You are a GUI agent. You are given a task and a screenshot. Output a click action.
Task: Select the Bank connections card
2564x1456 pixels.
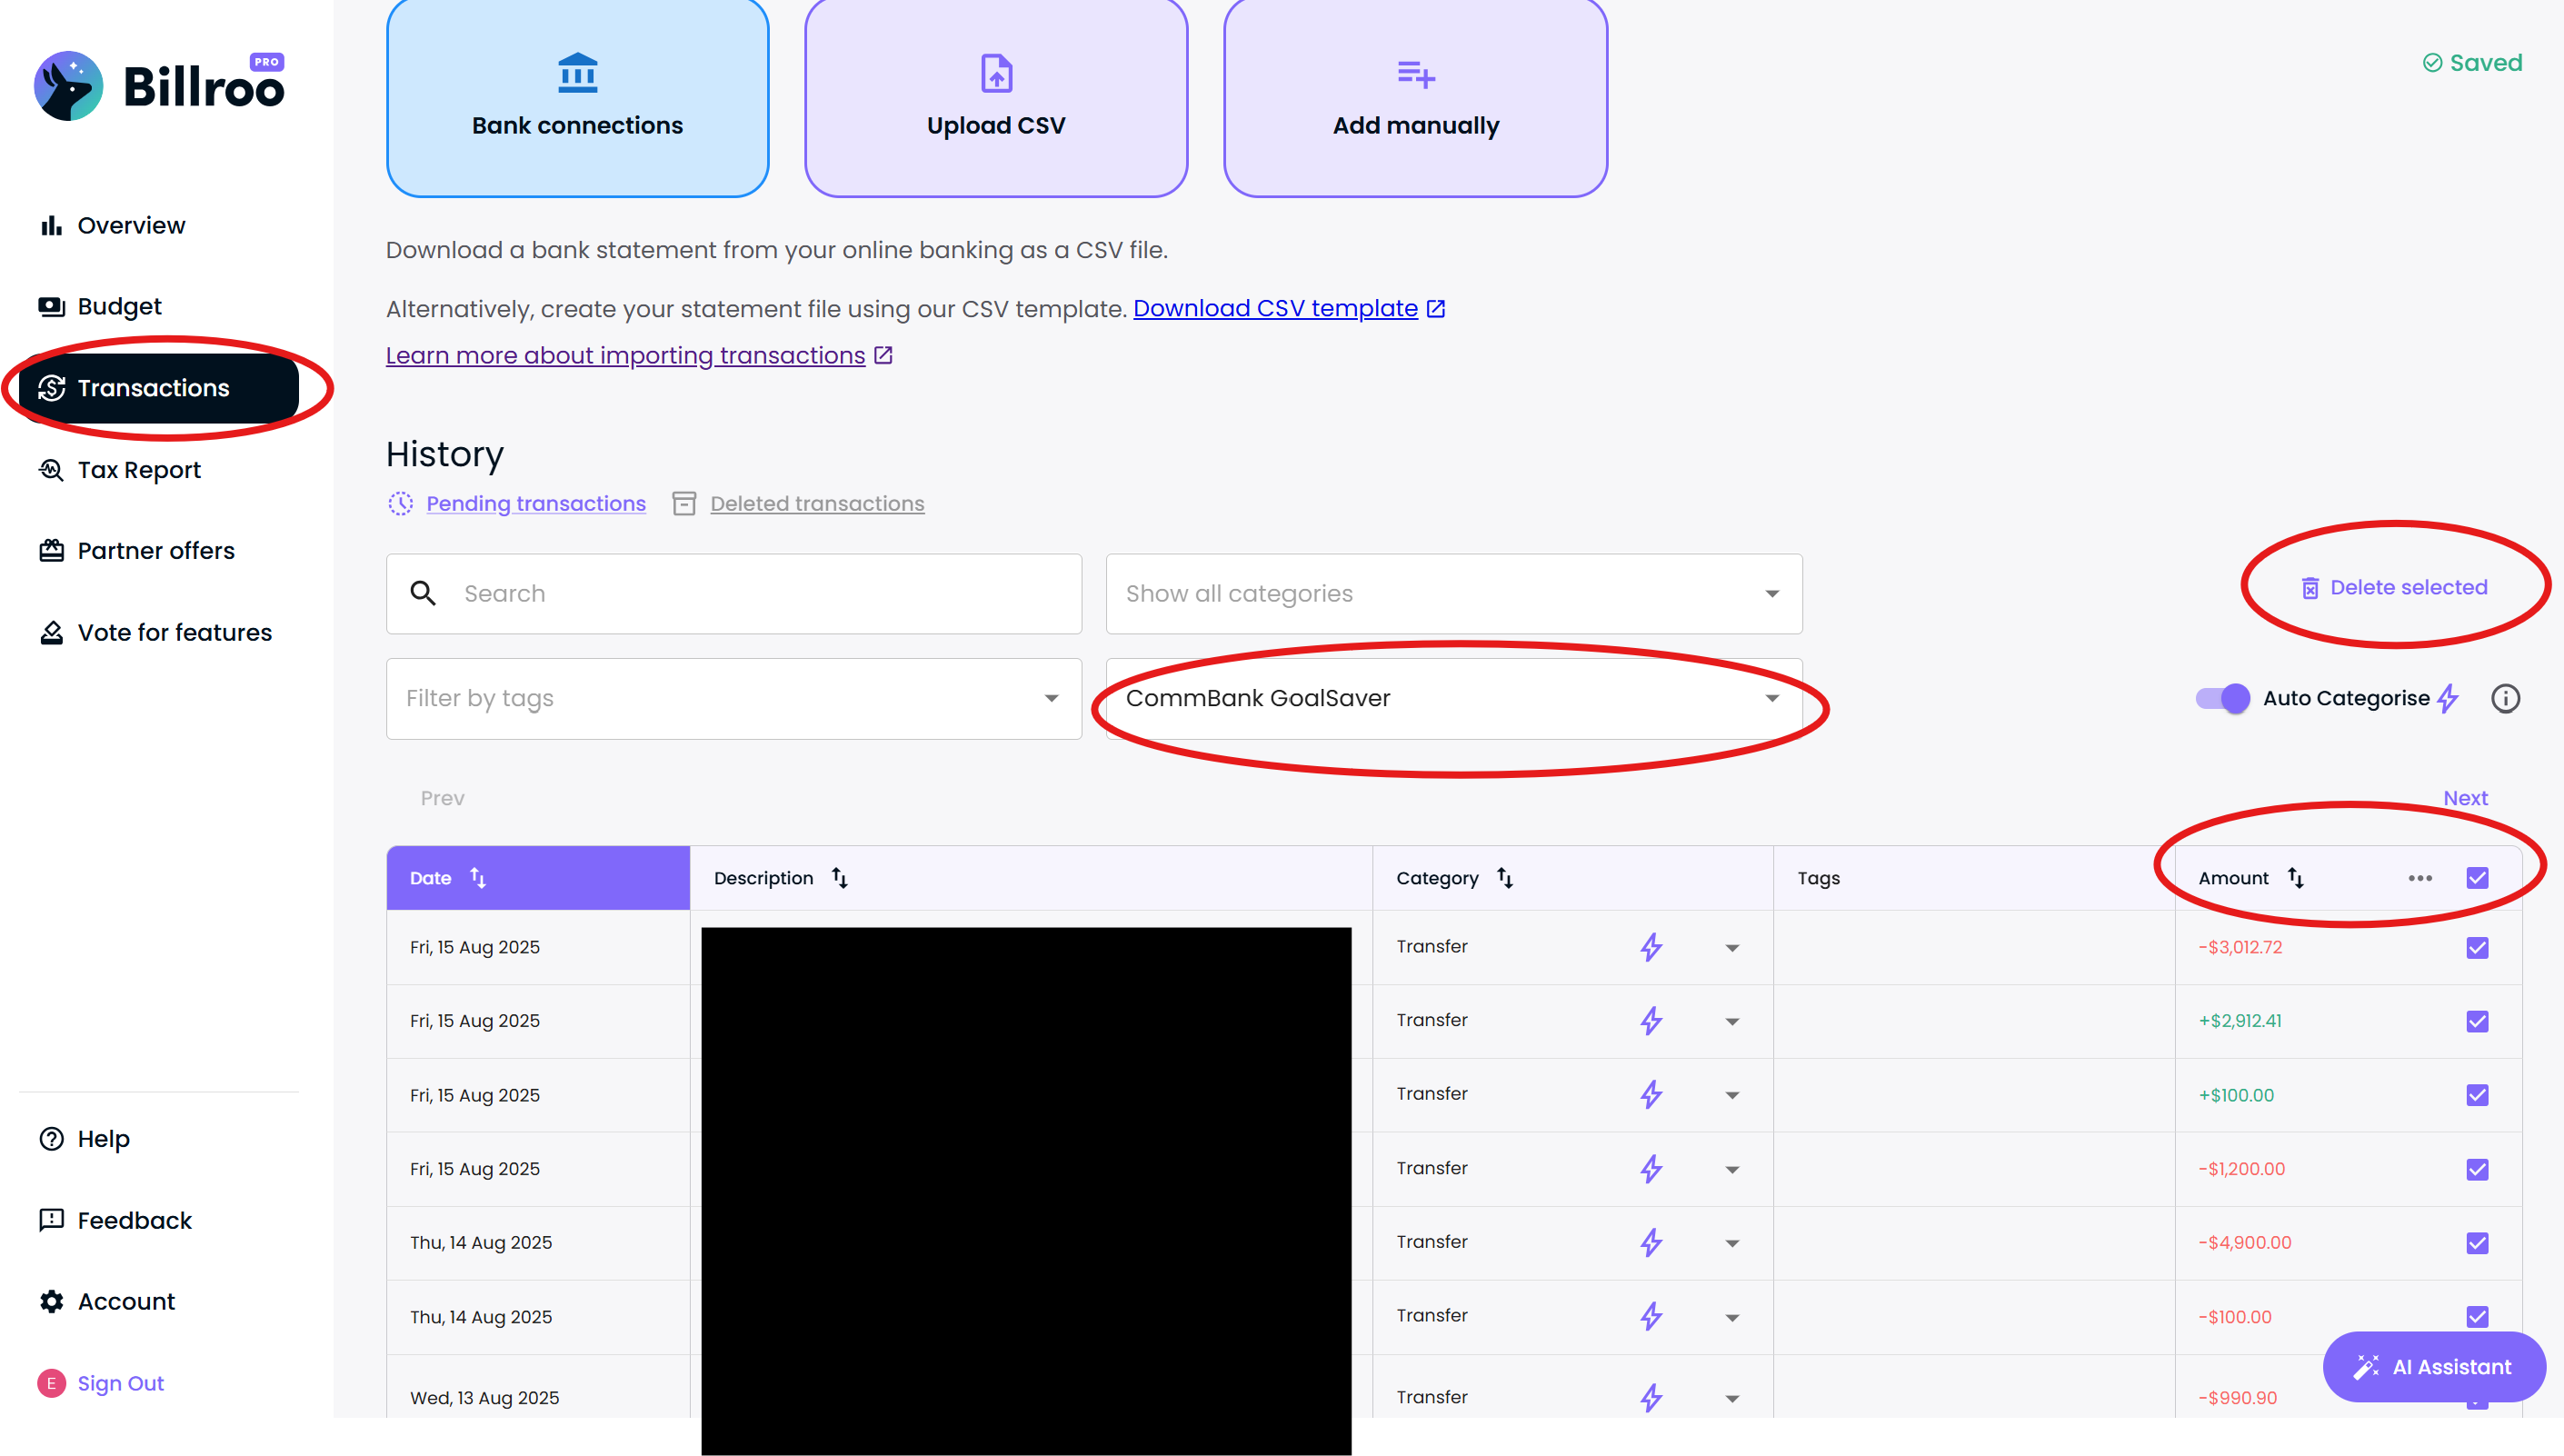[577, 97]
